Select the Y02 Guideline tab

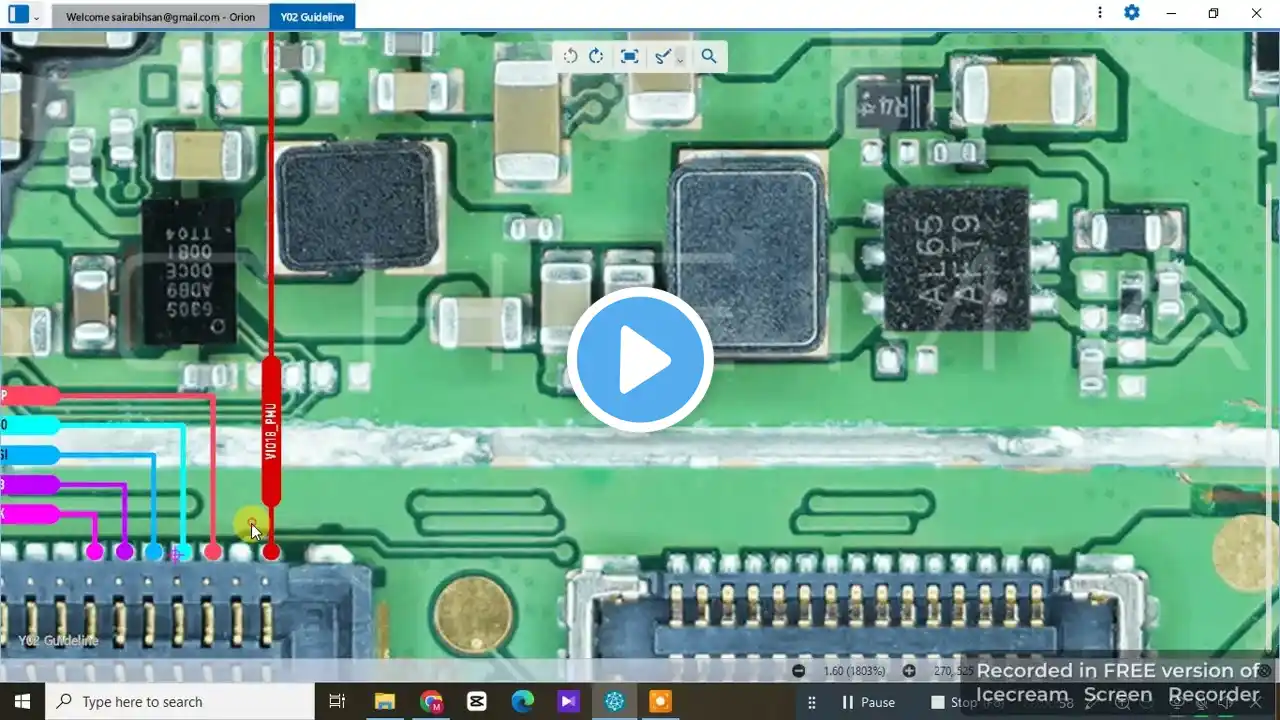click(x=312, y=17)
